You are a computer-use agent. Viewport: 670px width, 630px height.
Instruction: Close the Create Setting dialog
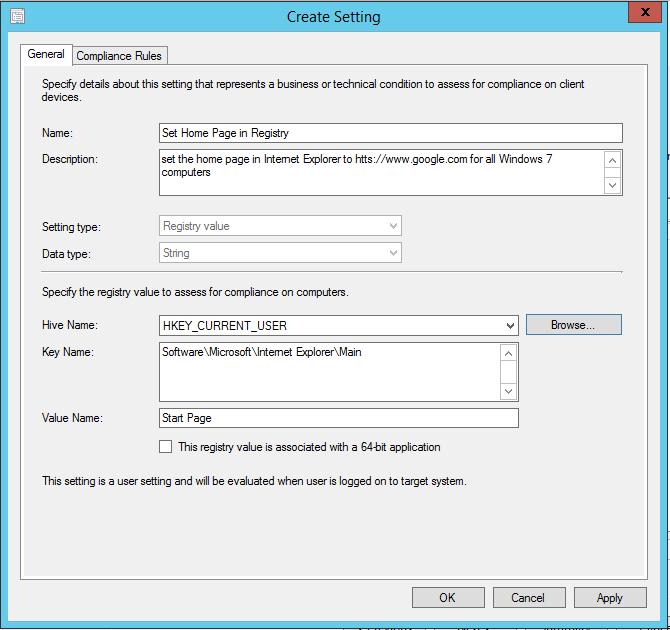(645, 12)
